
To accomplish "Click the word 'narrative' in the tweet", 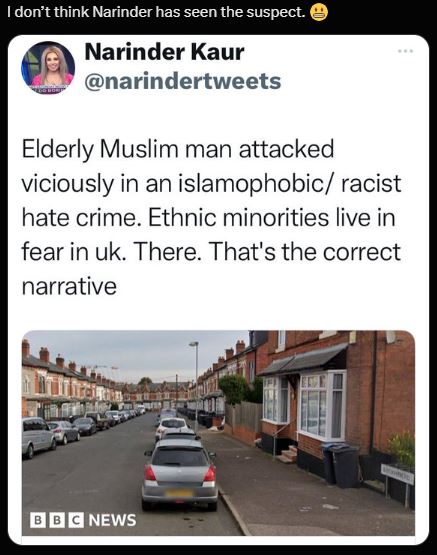I will [x=69, y=286].
